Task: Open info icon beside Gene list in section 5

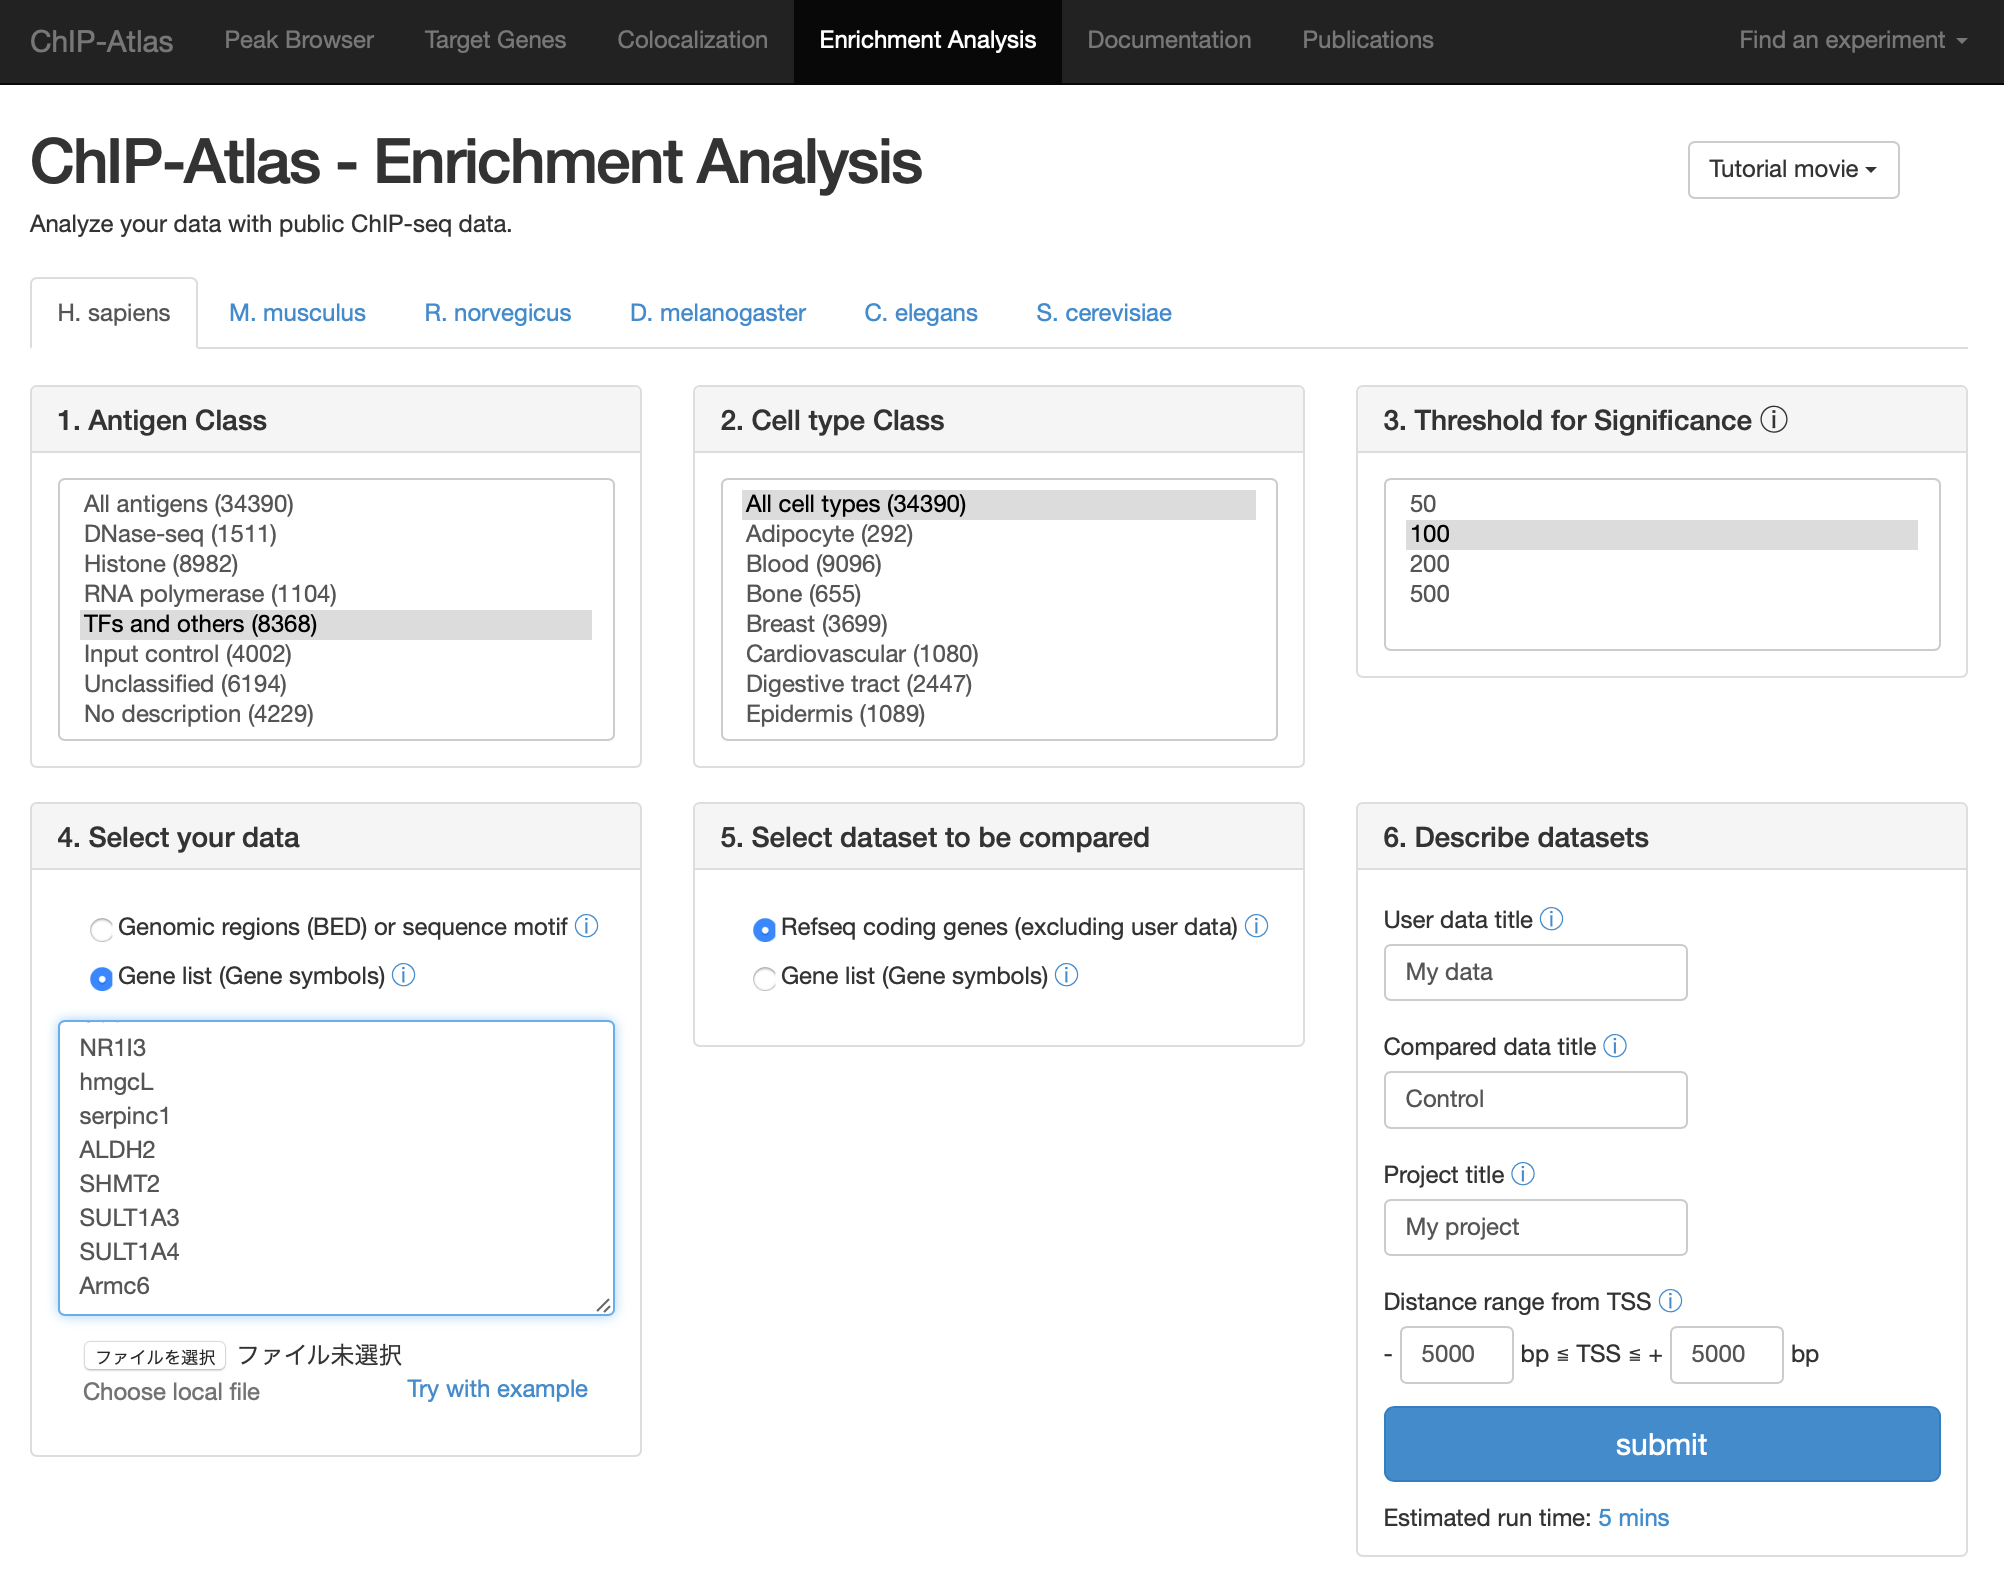Action: pos(1067,975)
